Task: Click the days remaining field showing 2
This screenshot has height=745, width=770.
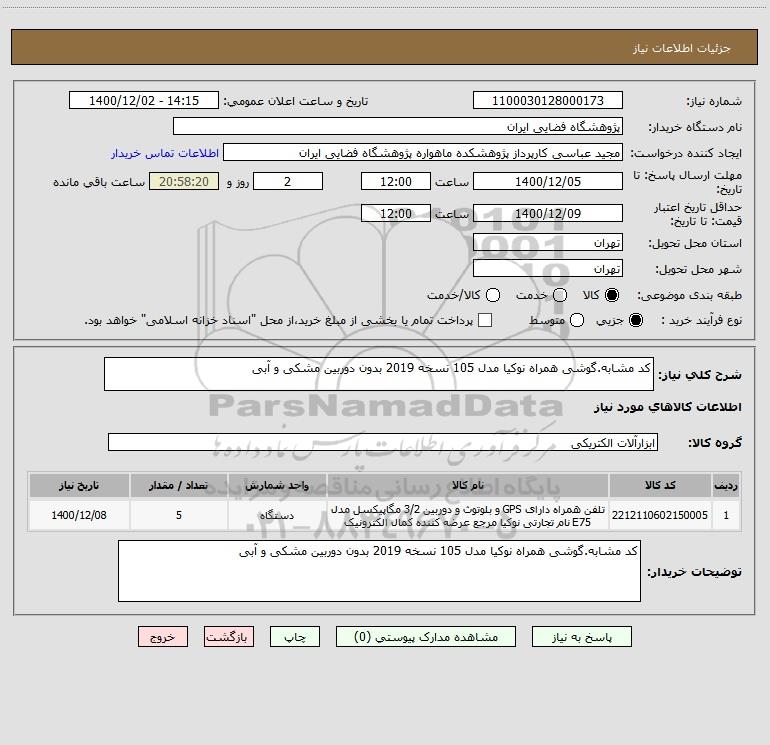Action: [x=288, y=181]
